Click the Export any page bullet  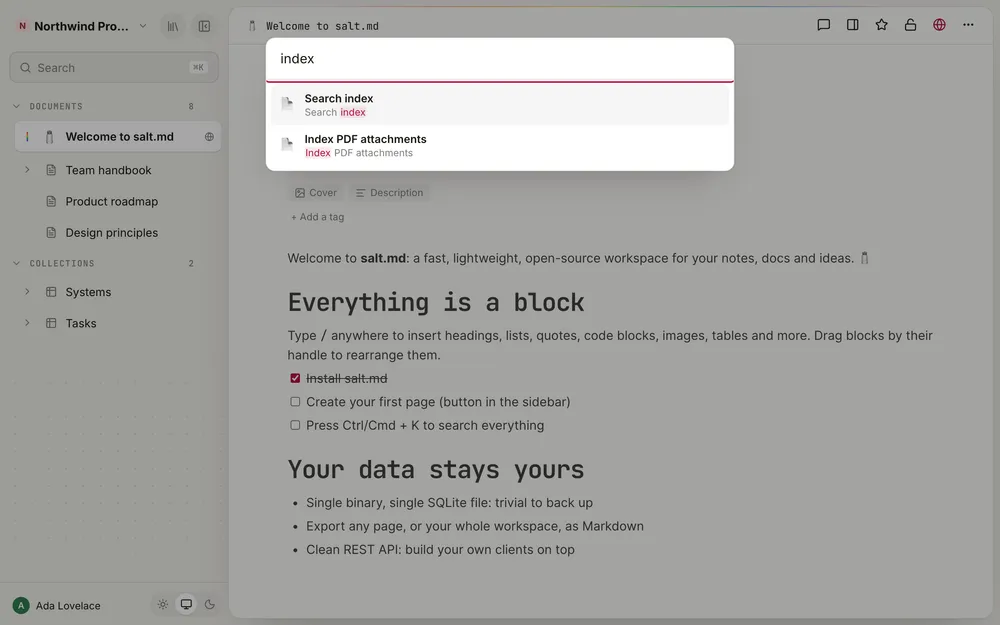(x=474, y=526)
